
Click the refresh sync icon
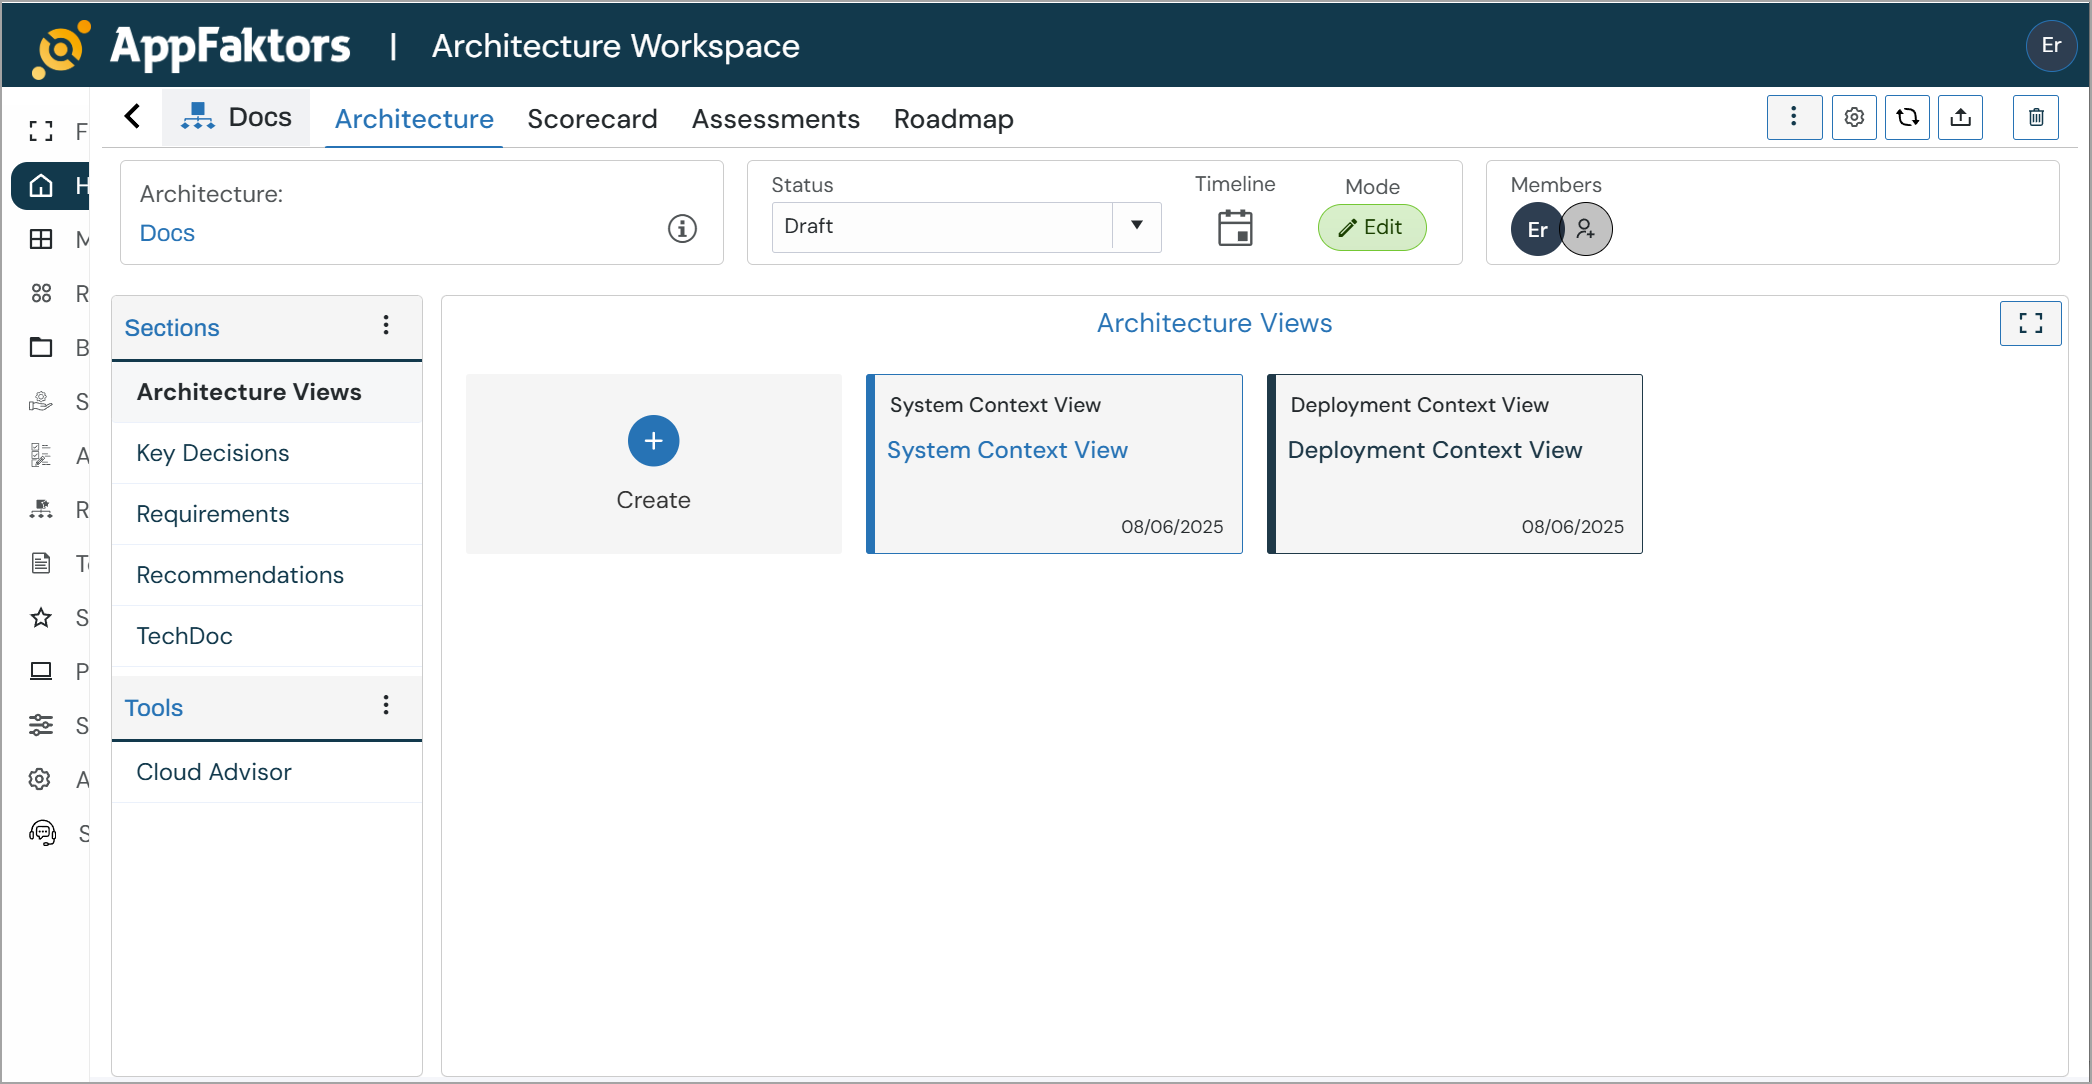pyautogui.click(x=1907, y=118)
